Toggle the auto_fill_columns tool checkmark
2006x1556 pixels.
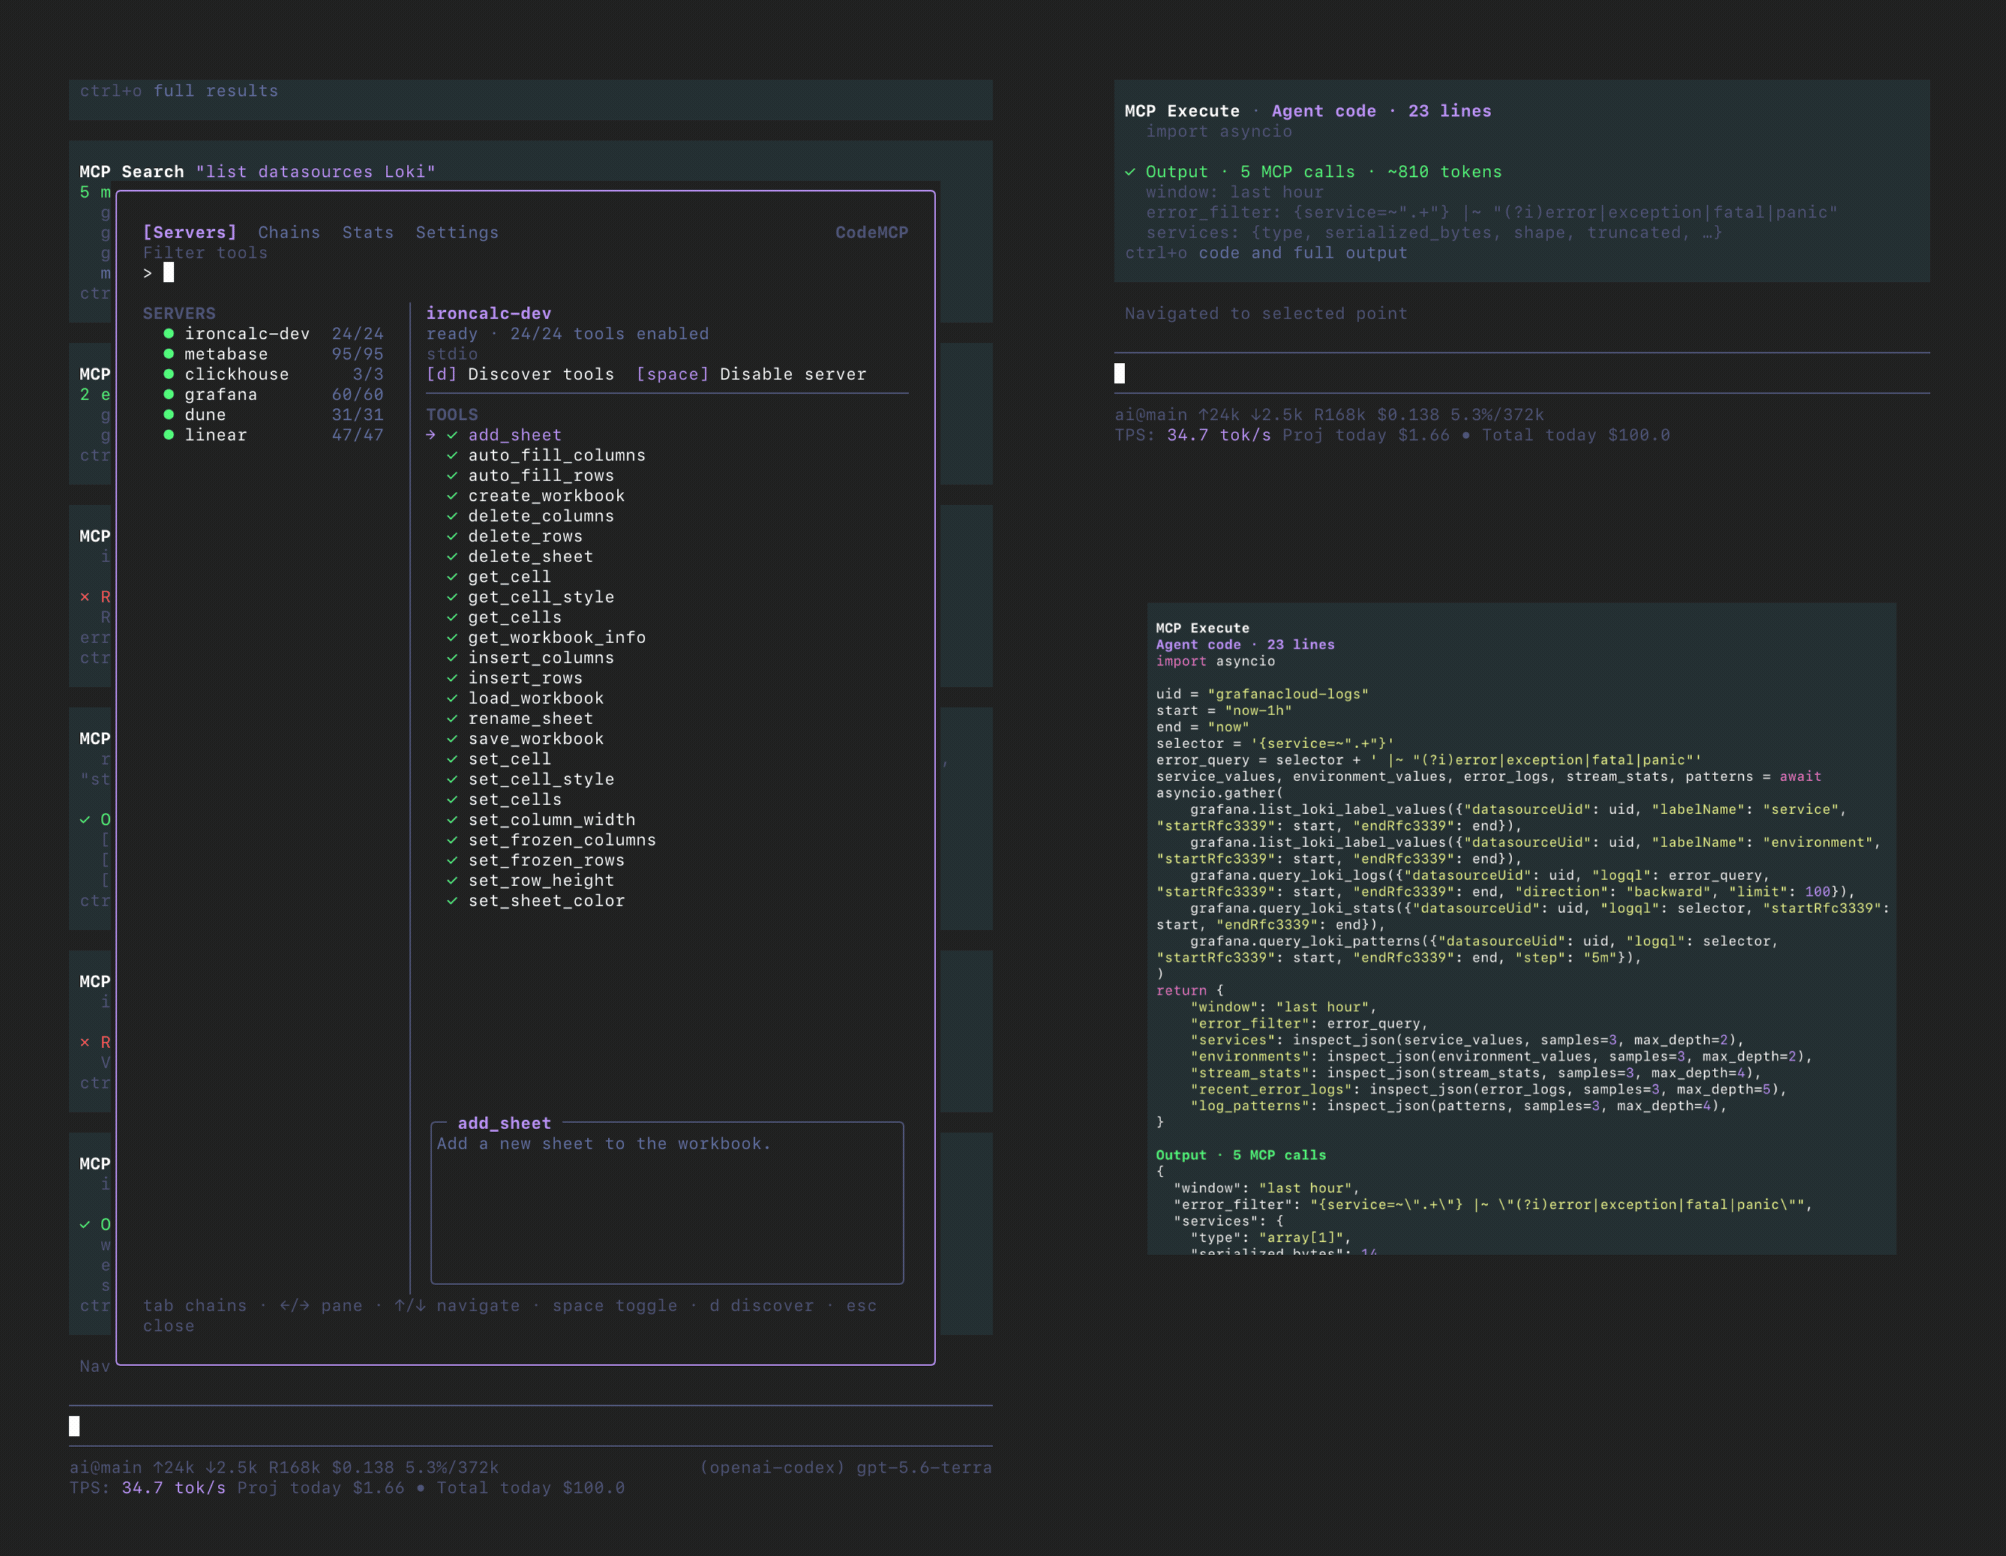pos(452,455)
